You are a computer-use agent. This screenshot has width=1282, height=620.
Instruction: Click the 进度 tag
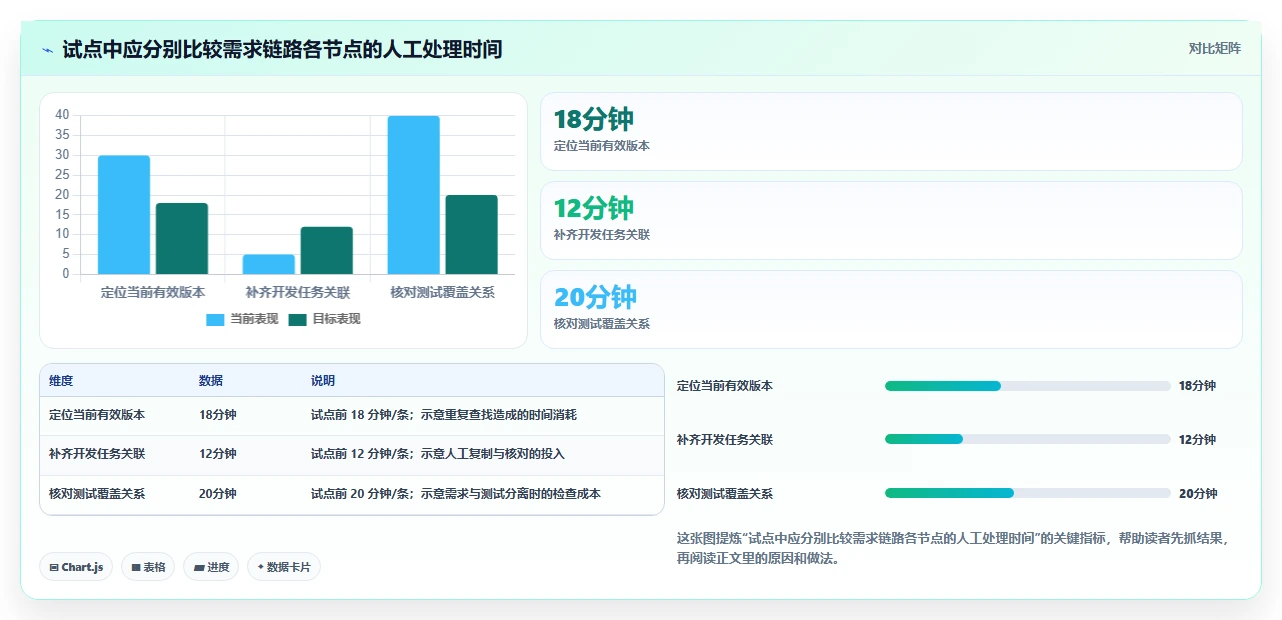coord(211,567)
